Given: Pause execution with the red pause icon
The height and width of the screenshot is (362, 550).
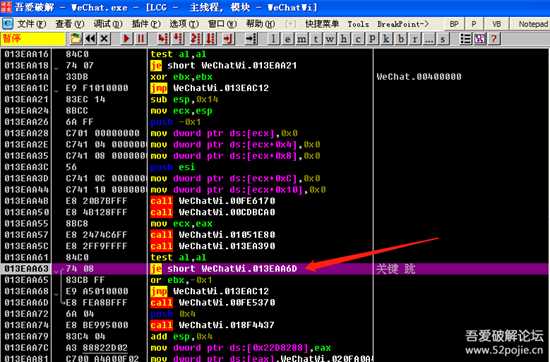Looking at the screenshot, I should point(141,39).
